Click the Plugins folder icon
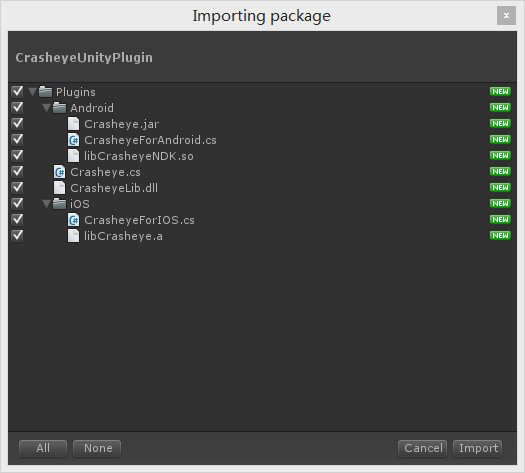 pyautogui.click(x=45, y=92)
